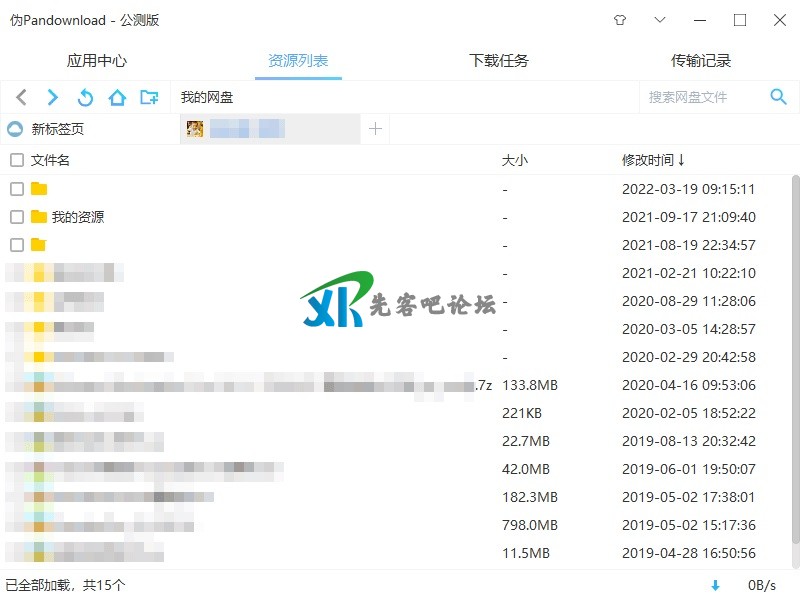Tick the checkbox of the first folder row

pyautogui.click(x=17, y=189)
